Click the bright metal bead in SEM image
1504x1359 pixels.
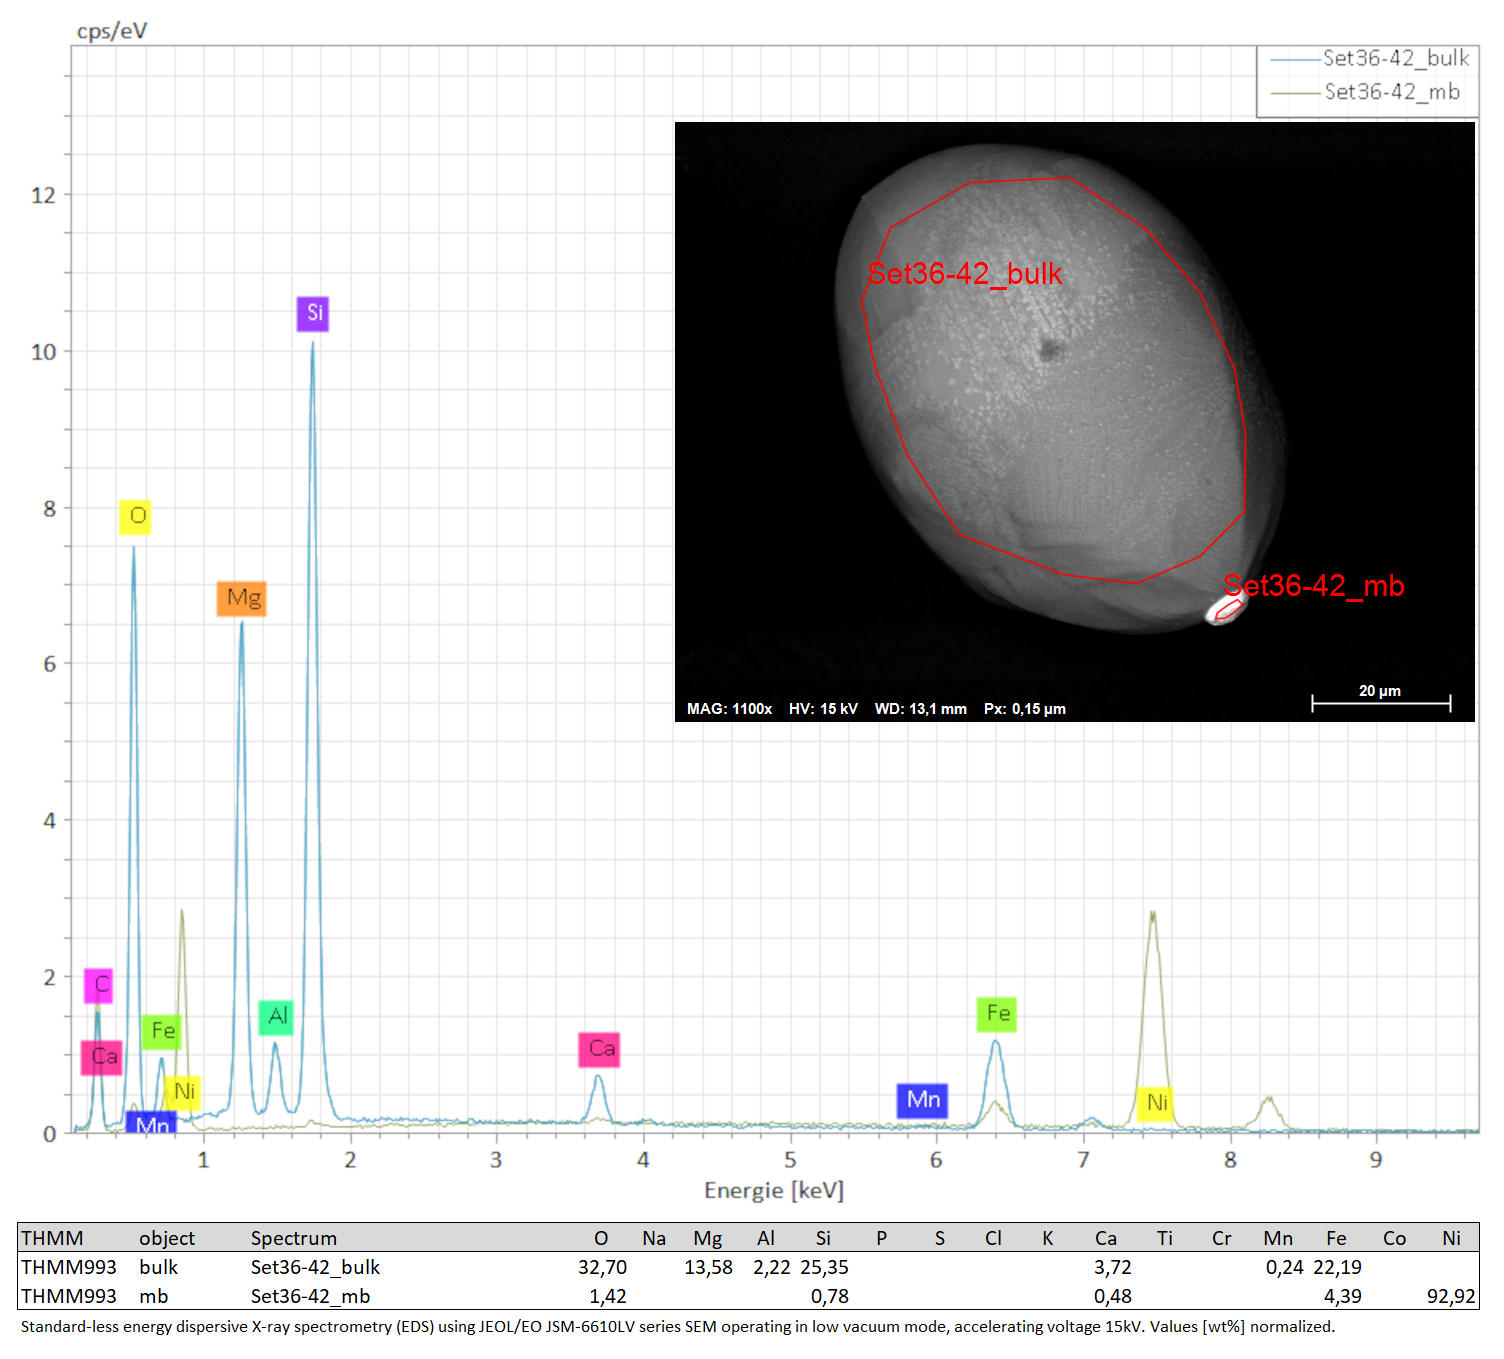[1225, 609]
